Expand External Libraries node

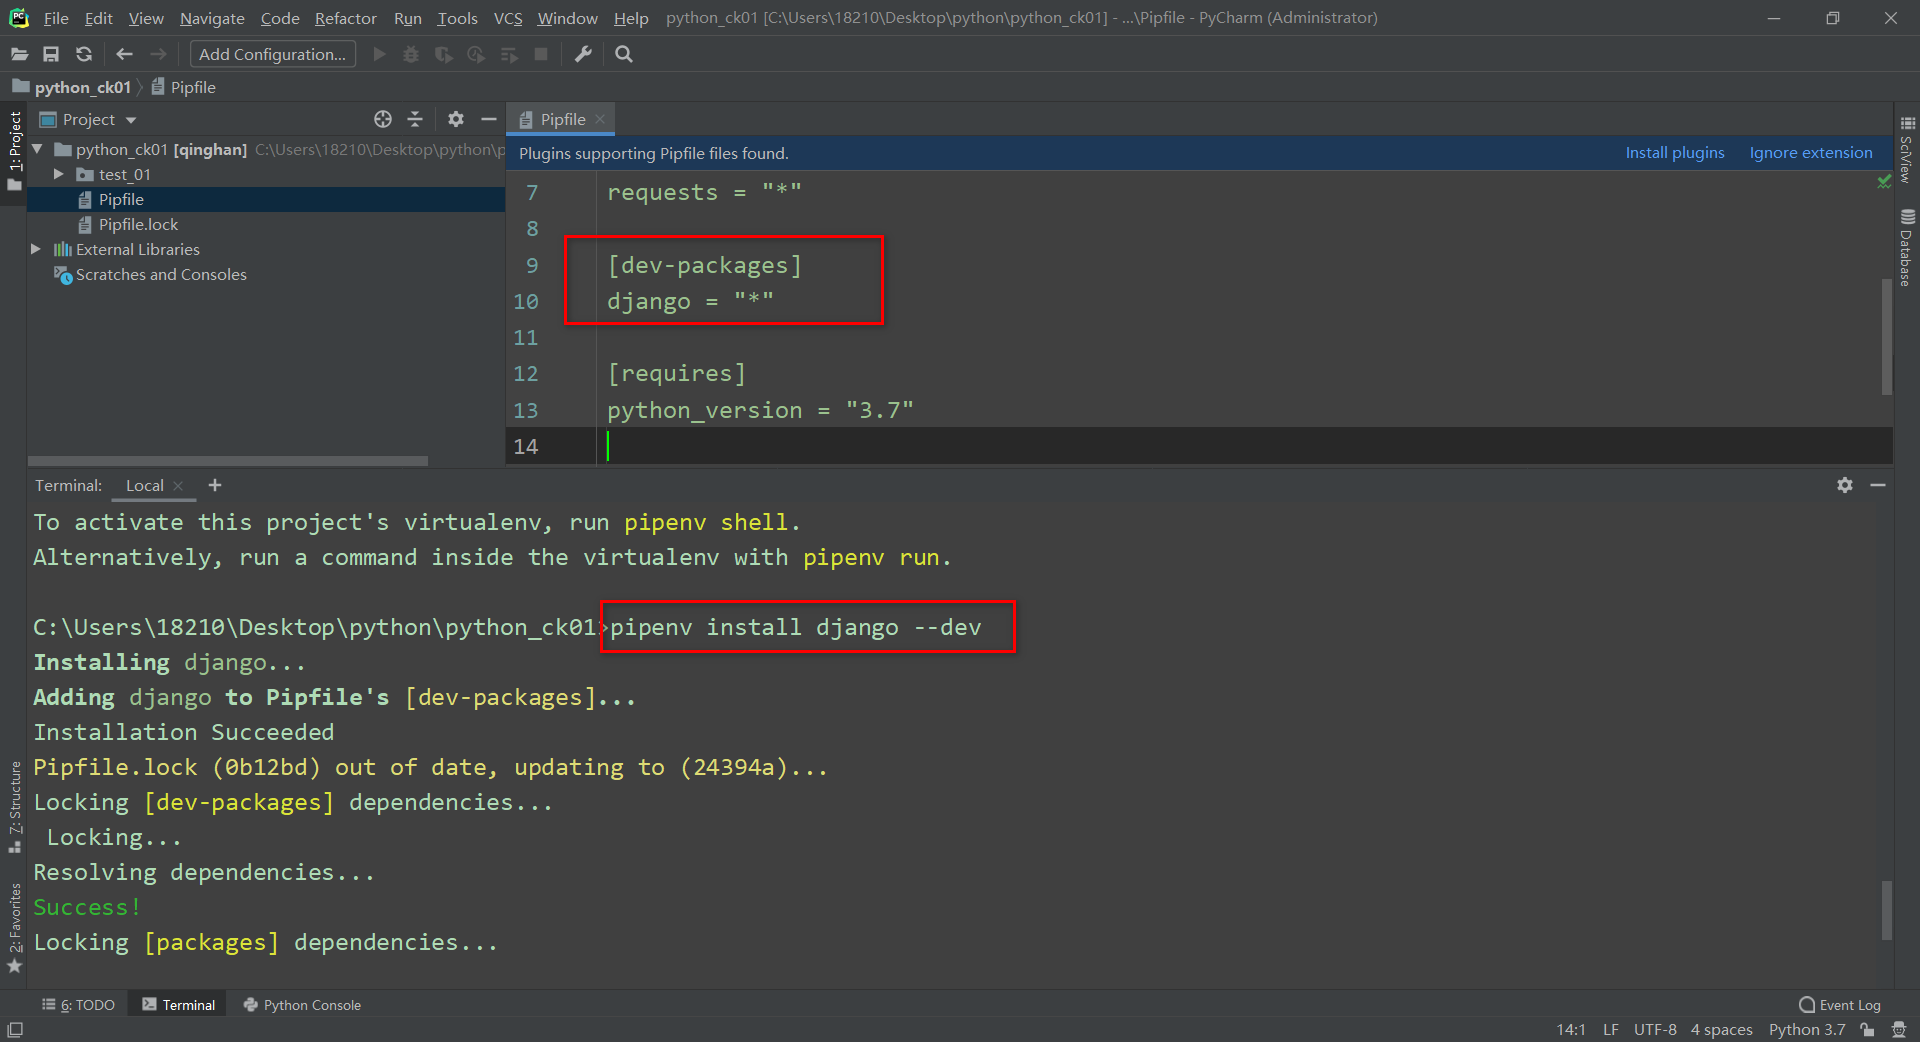[36, 249]
